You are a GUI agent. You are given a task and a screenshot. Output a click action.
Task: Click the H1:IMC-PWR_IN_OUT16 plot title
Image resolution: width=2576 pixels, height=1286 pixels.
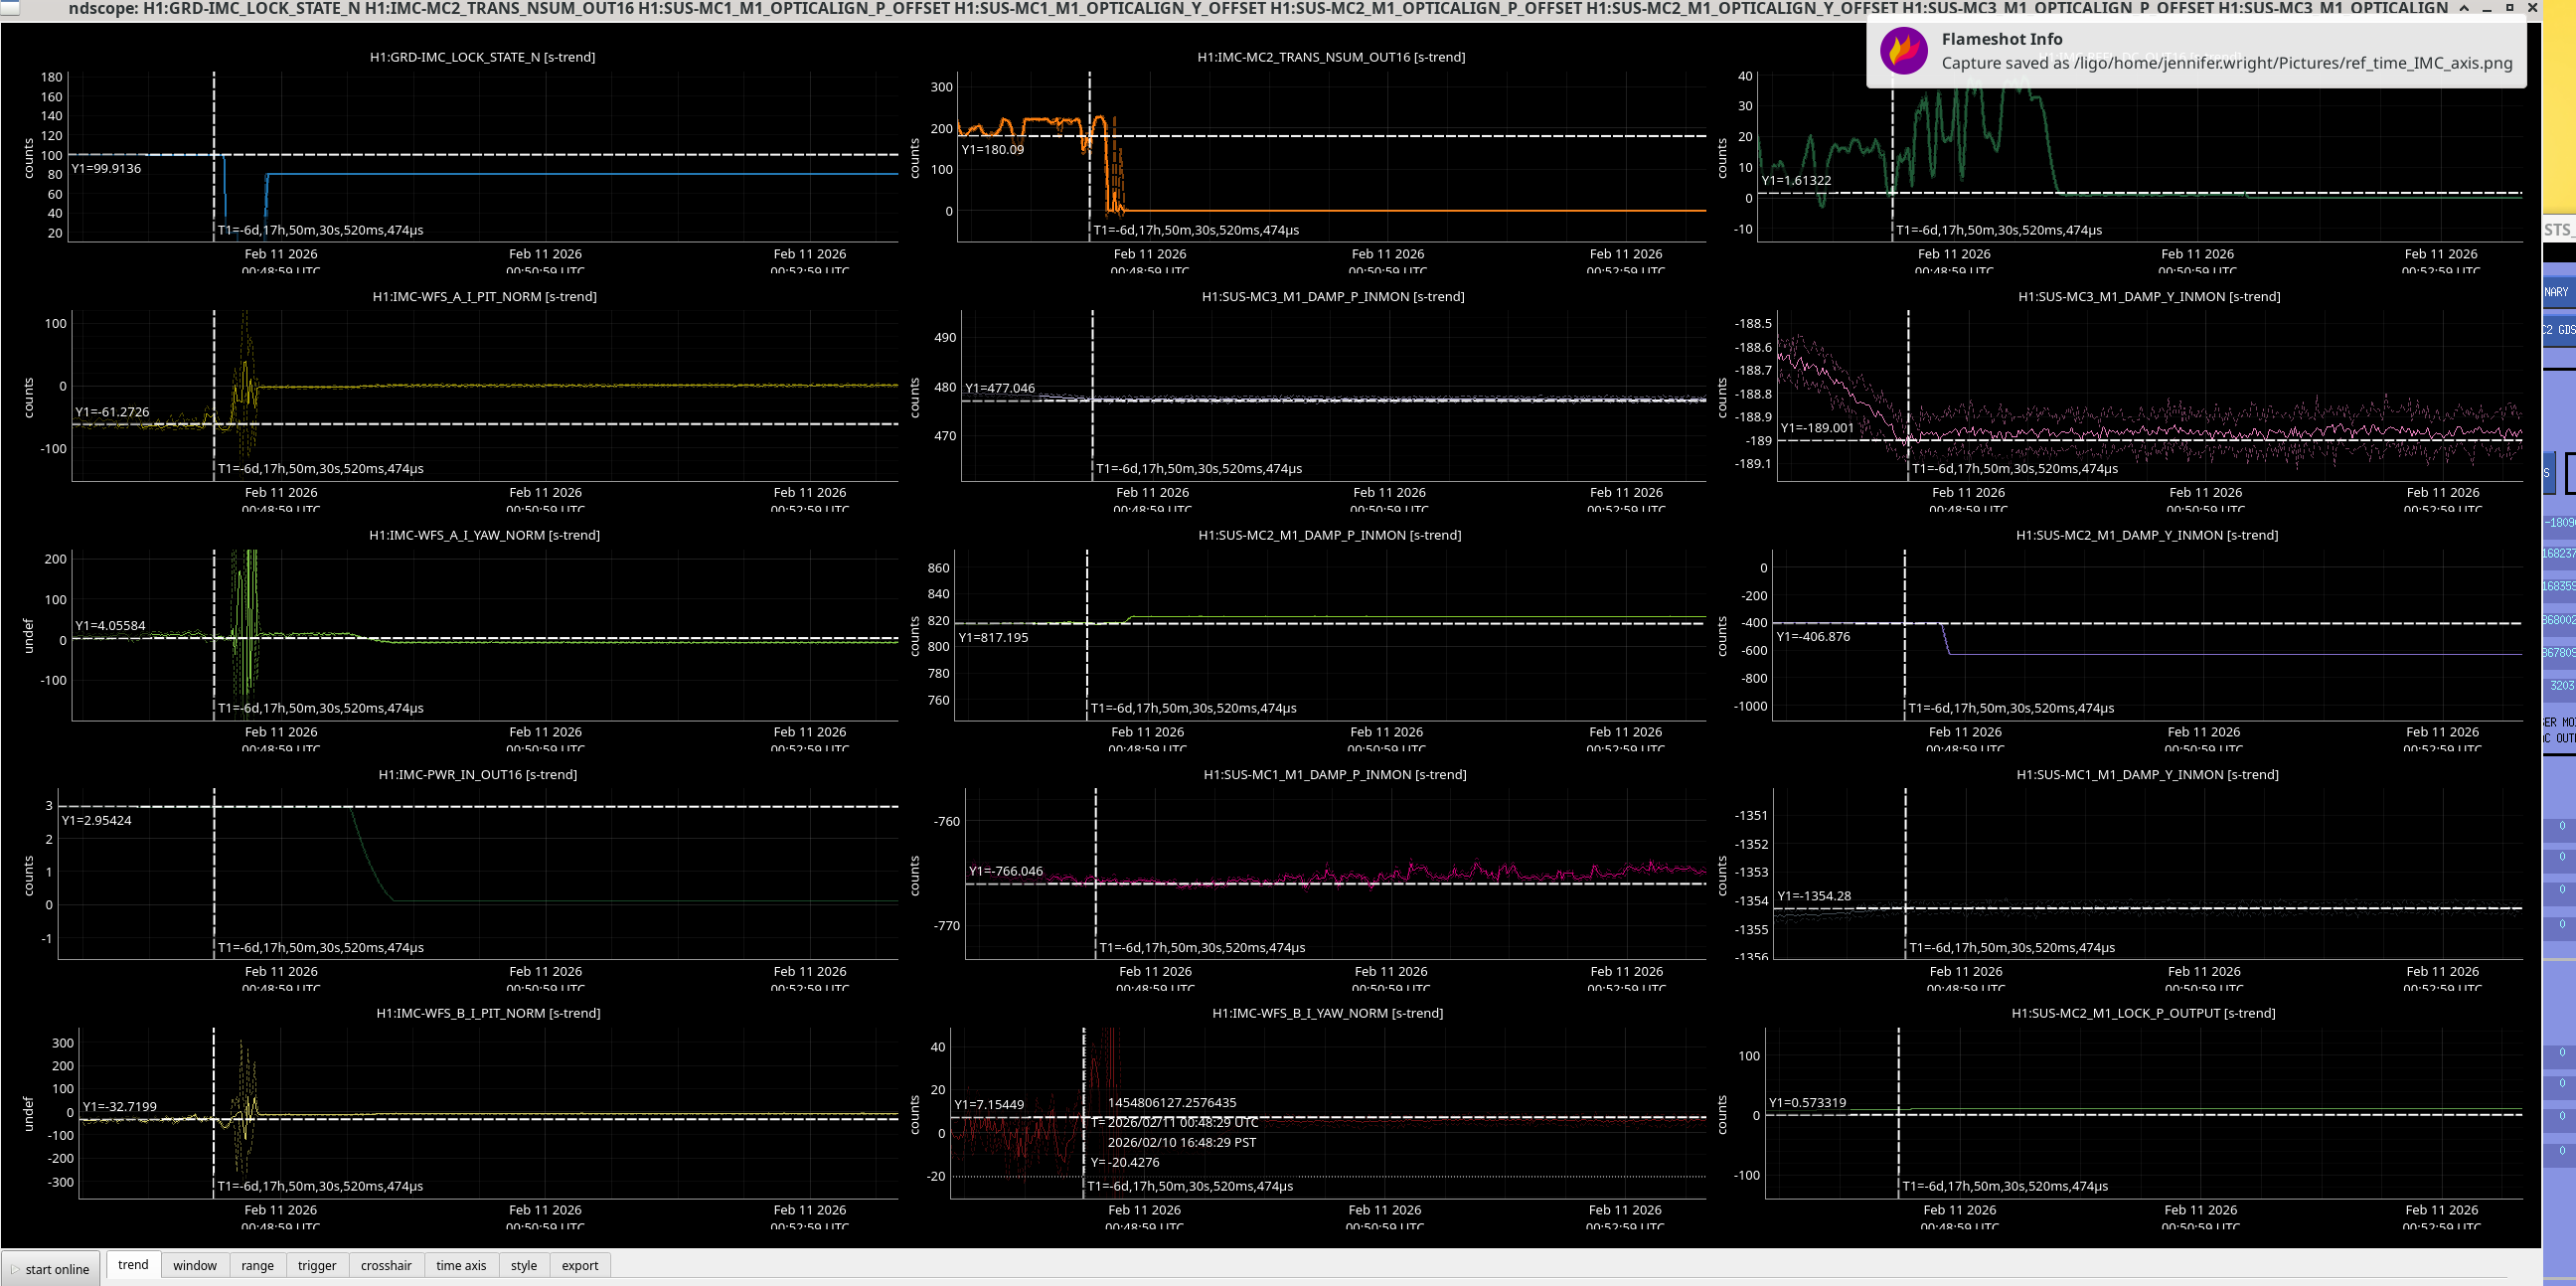coord(477,774)
